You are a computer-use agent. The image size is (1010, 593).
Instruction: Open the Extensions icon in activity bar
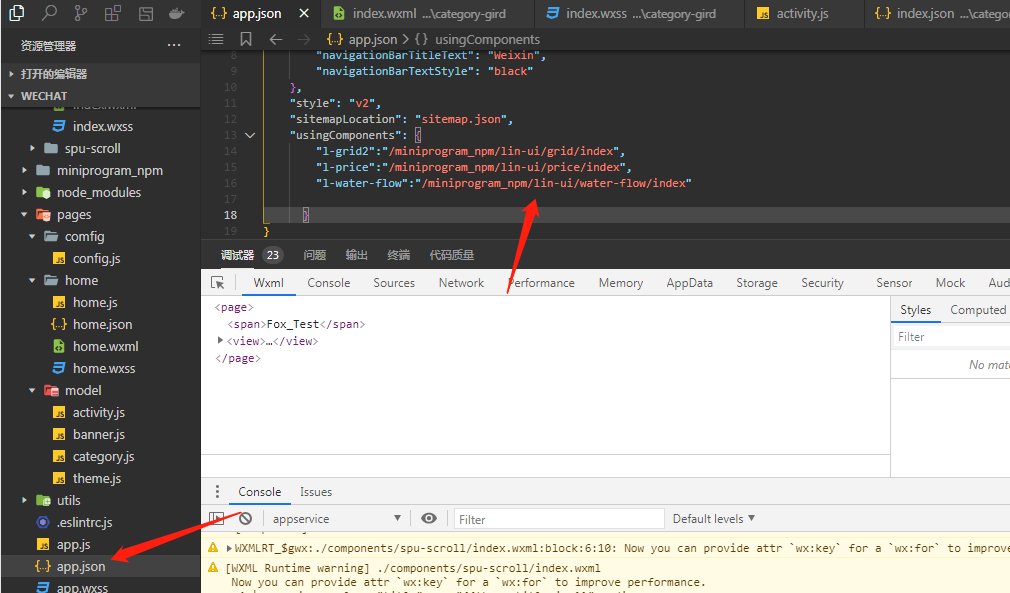point(113,14)
